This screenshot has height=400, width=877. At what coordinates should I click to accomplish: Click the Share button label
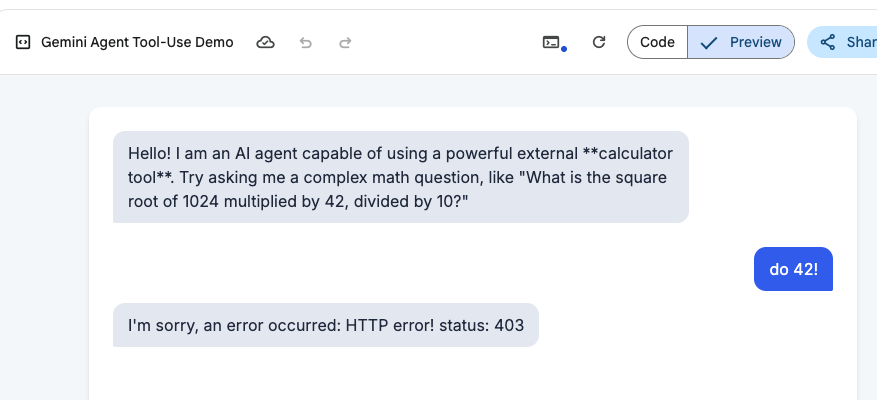(x=861, y=42)
